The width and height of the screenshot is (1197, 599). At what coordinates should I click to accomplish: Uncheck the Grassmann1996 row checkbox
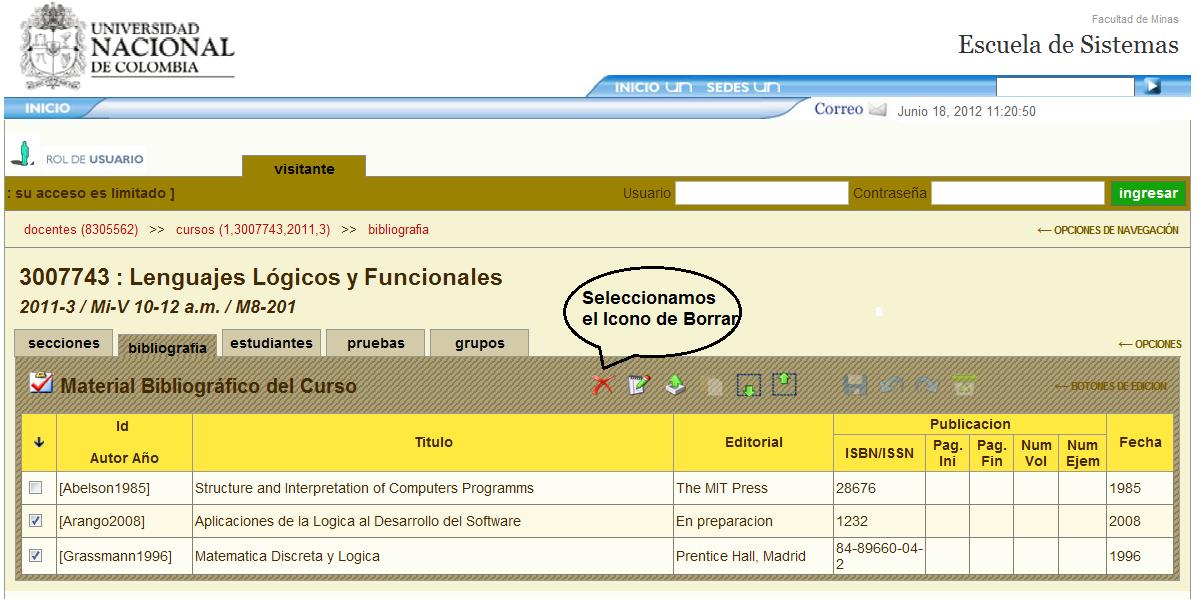click(36, 556)
